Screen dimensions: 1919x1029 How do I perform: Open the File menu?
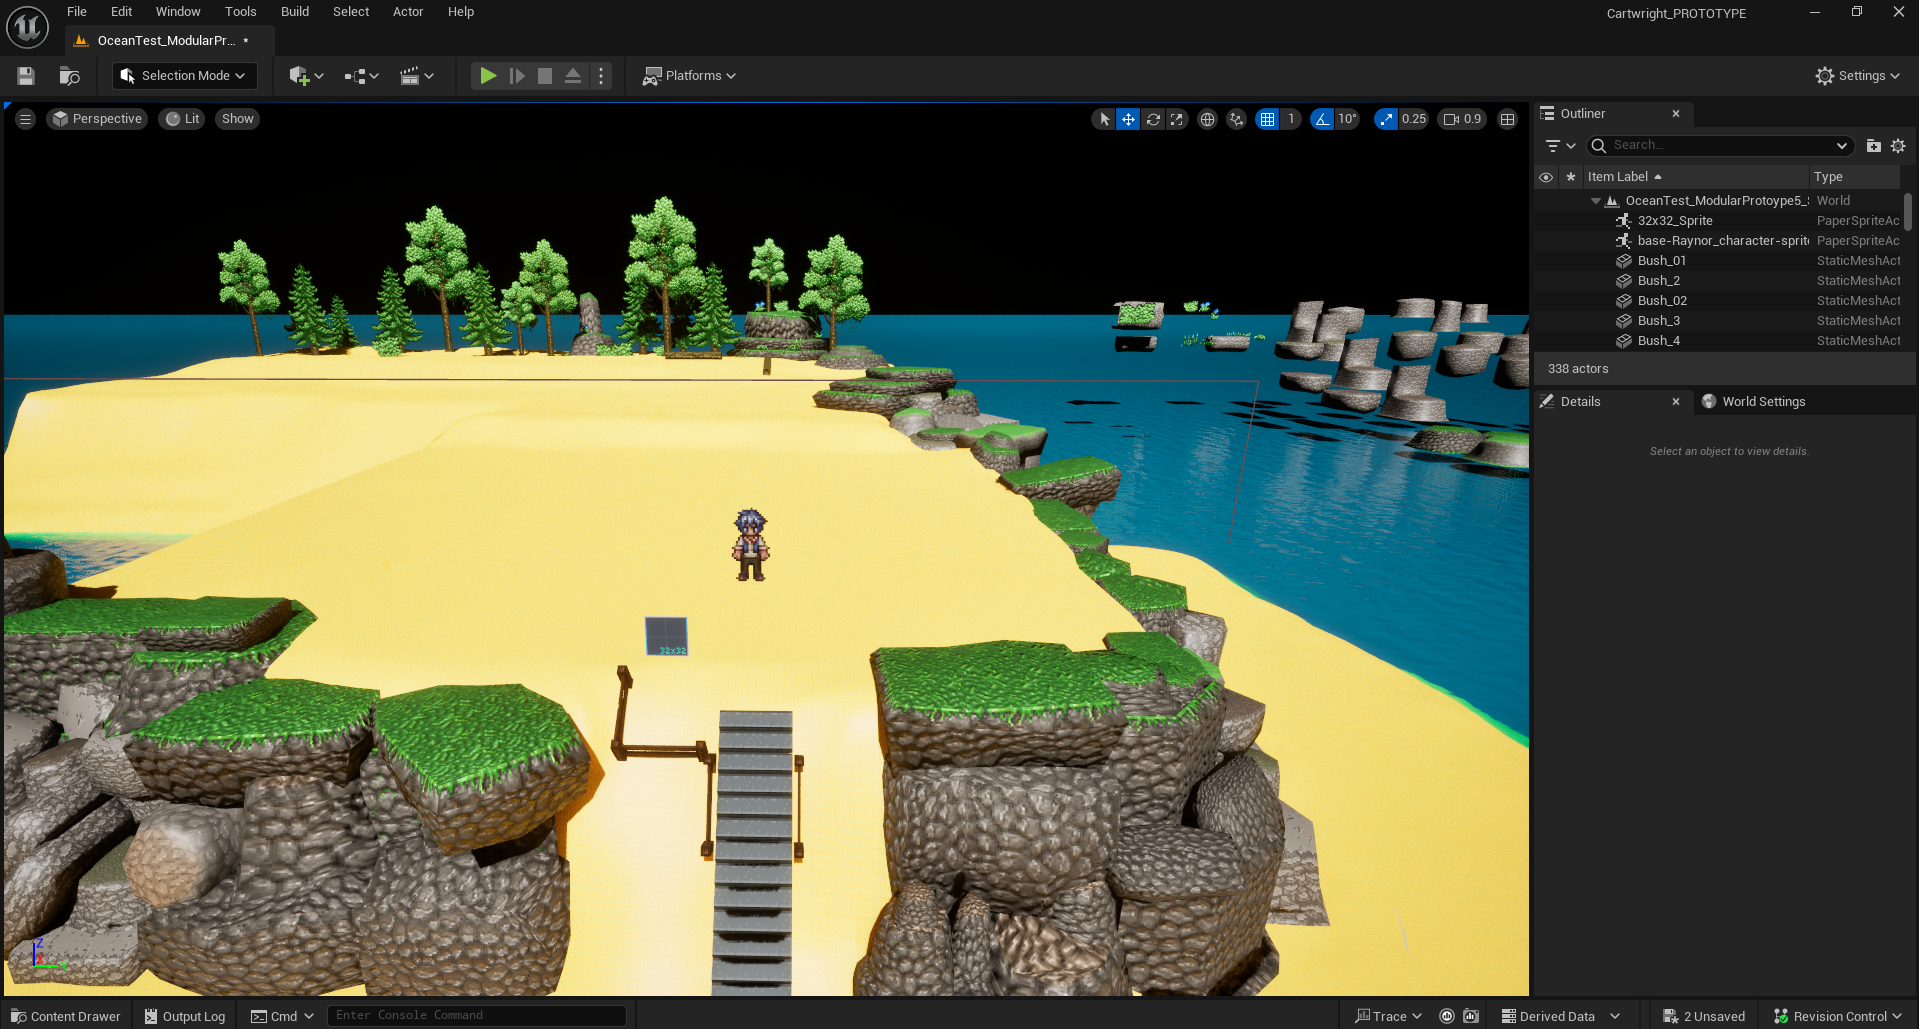[77, 12]
